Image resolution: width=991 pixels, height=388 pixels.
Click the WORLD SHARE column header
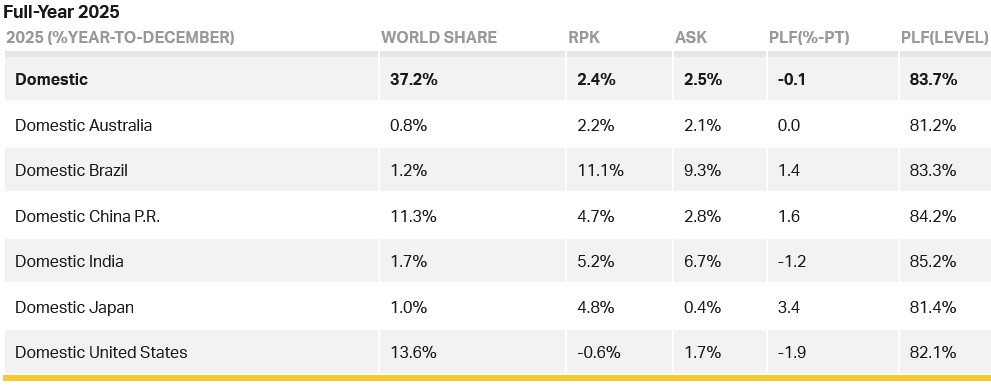[x=439, y=37]
